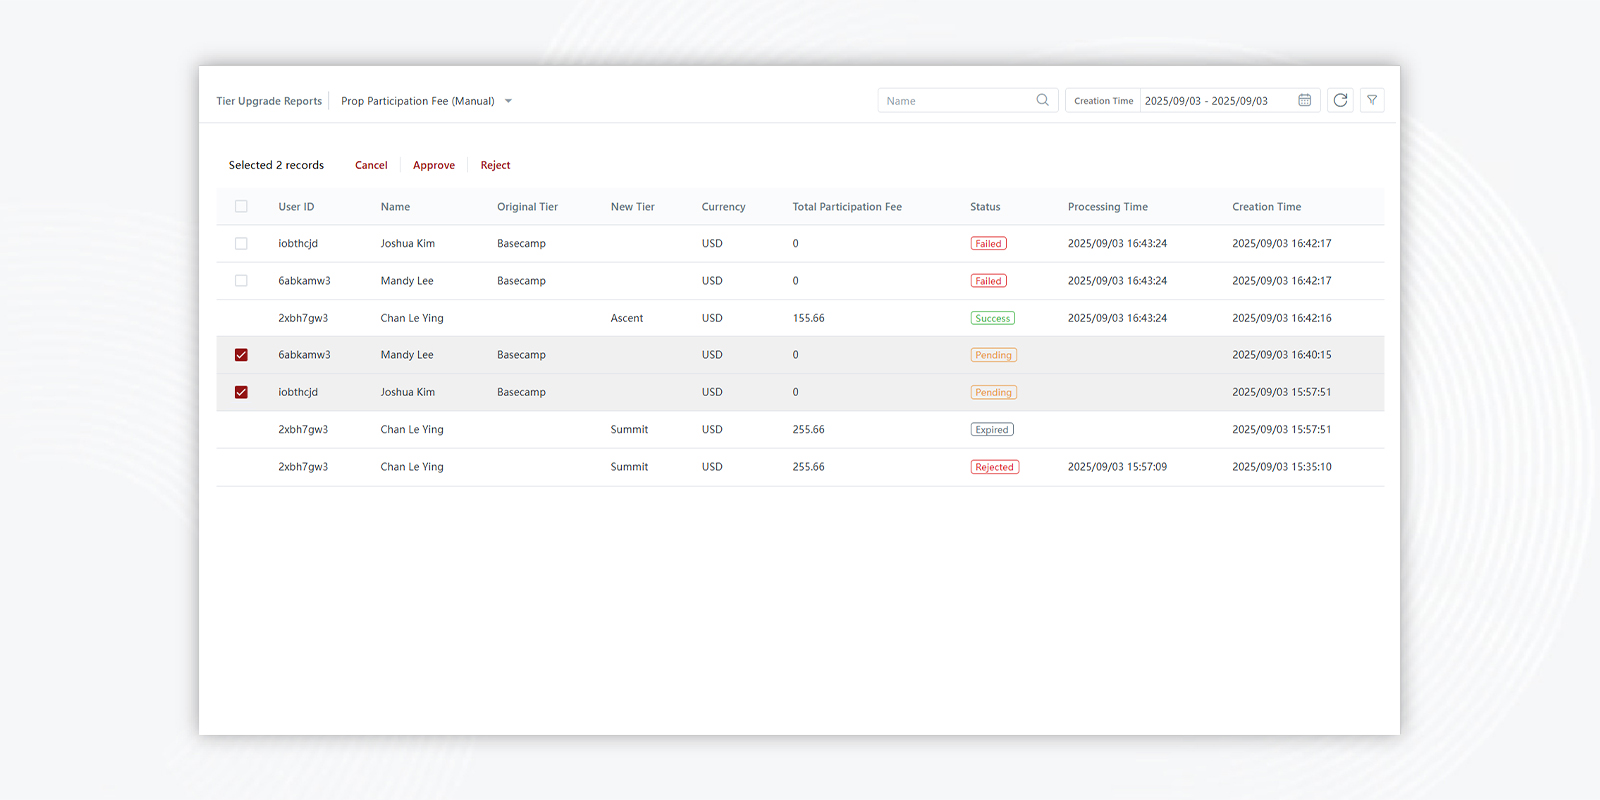Click the Original Tier column header

[x=527, y=207]
